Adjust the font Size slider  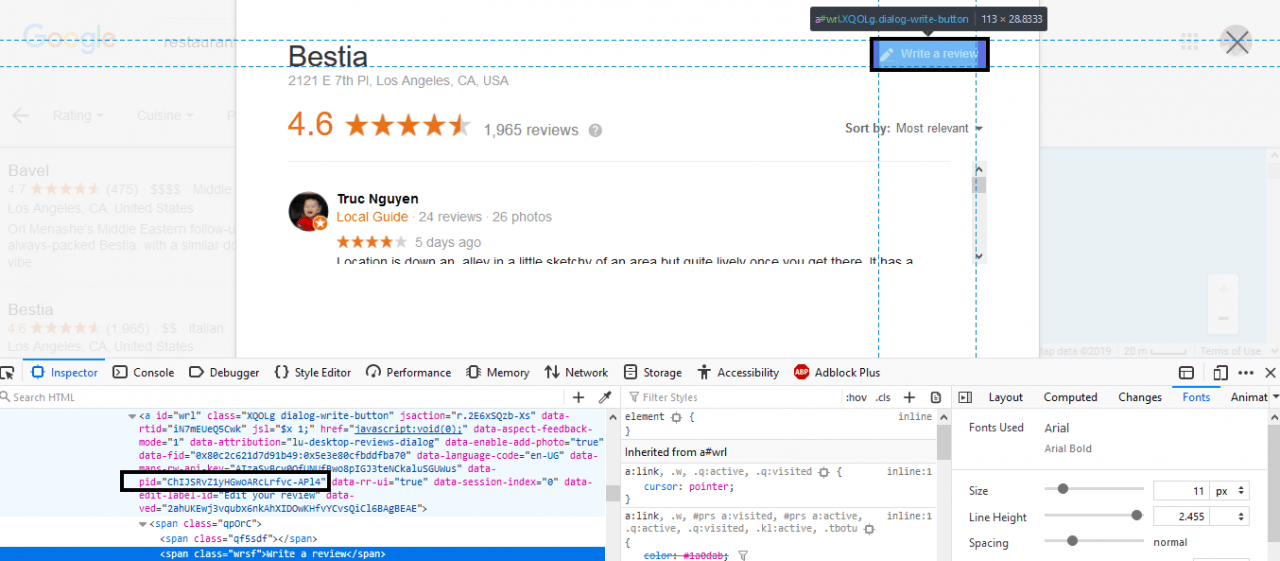tap(1094, 490)
